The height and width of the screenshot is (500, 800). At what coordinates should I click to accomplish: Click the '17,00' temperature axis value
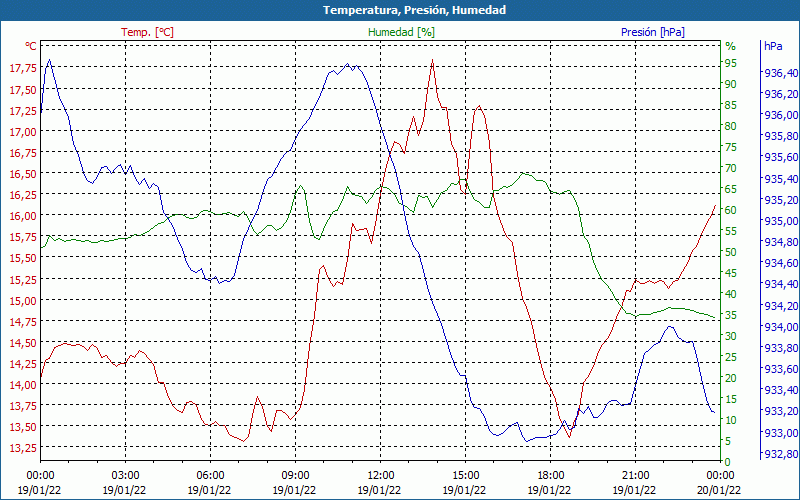(x=23, y=132)
